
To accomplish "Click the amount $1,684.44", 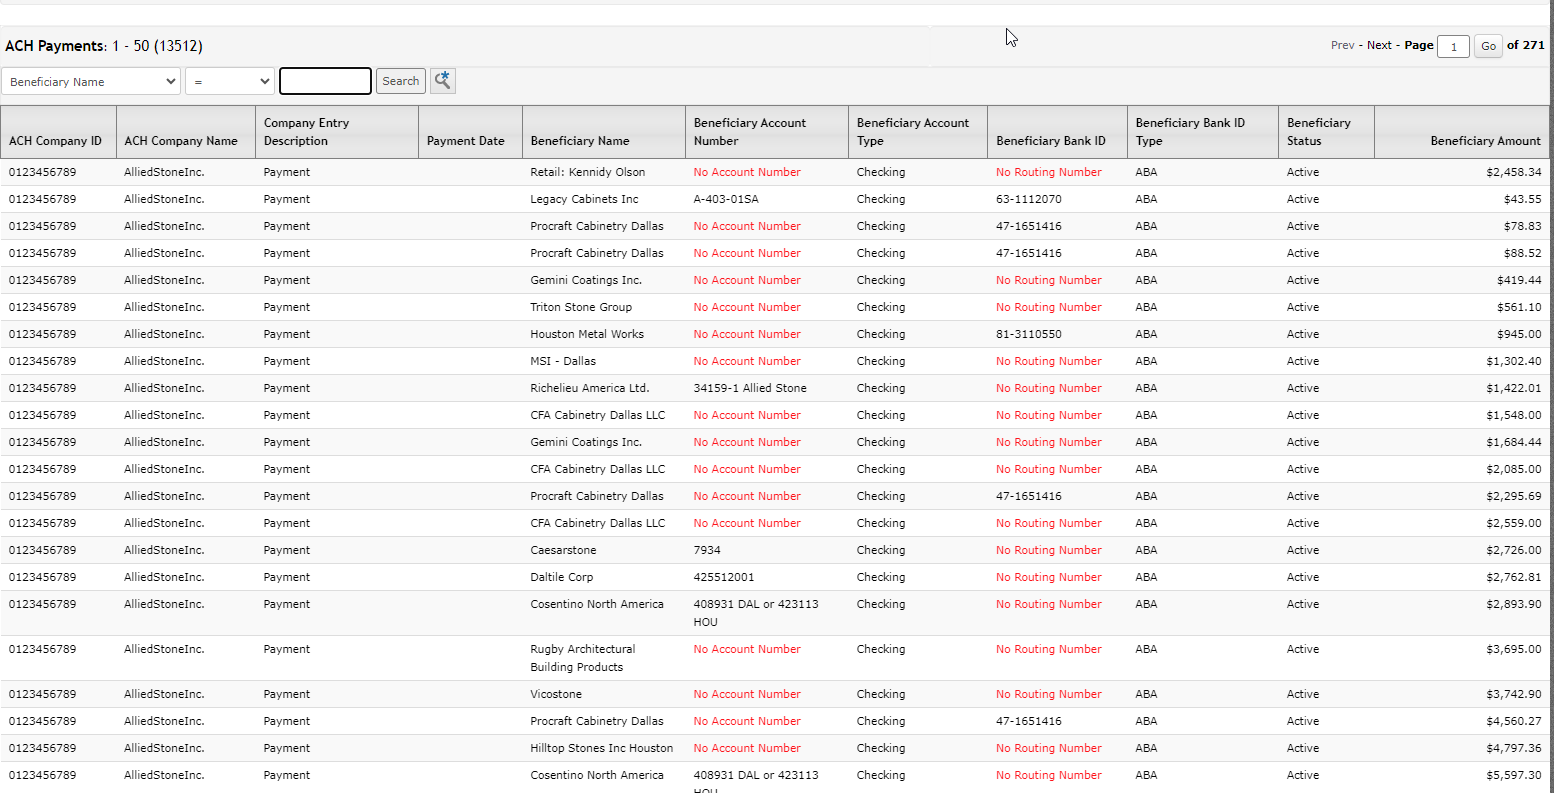I will [1514, 442].
